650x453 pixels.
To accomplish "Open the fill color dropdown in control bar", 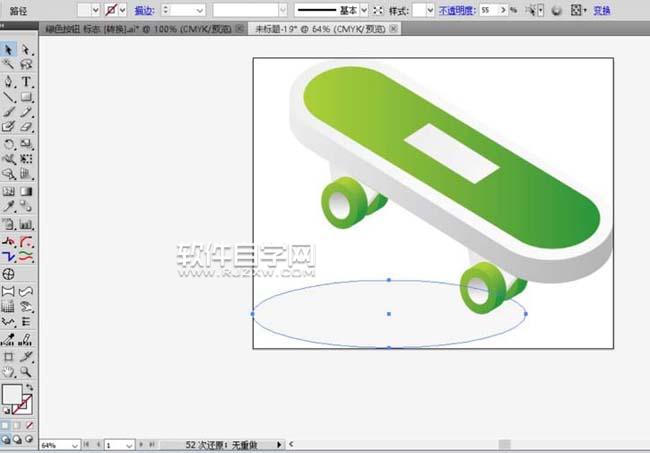I will click(x=96, y=10).
